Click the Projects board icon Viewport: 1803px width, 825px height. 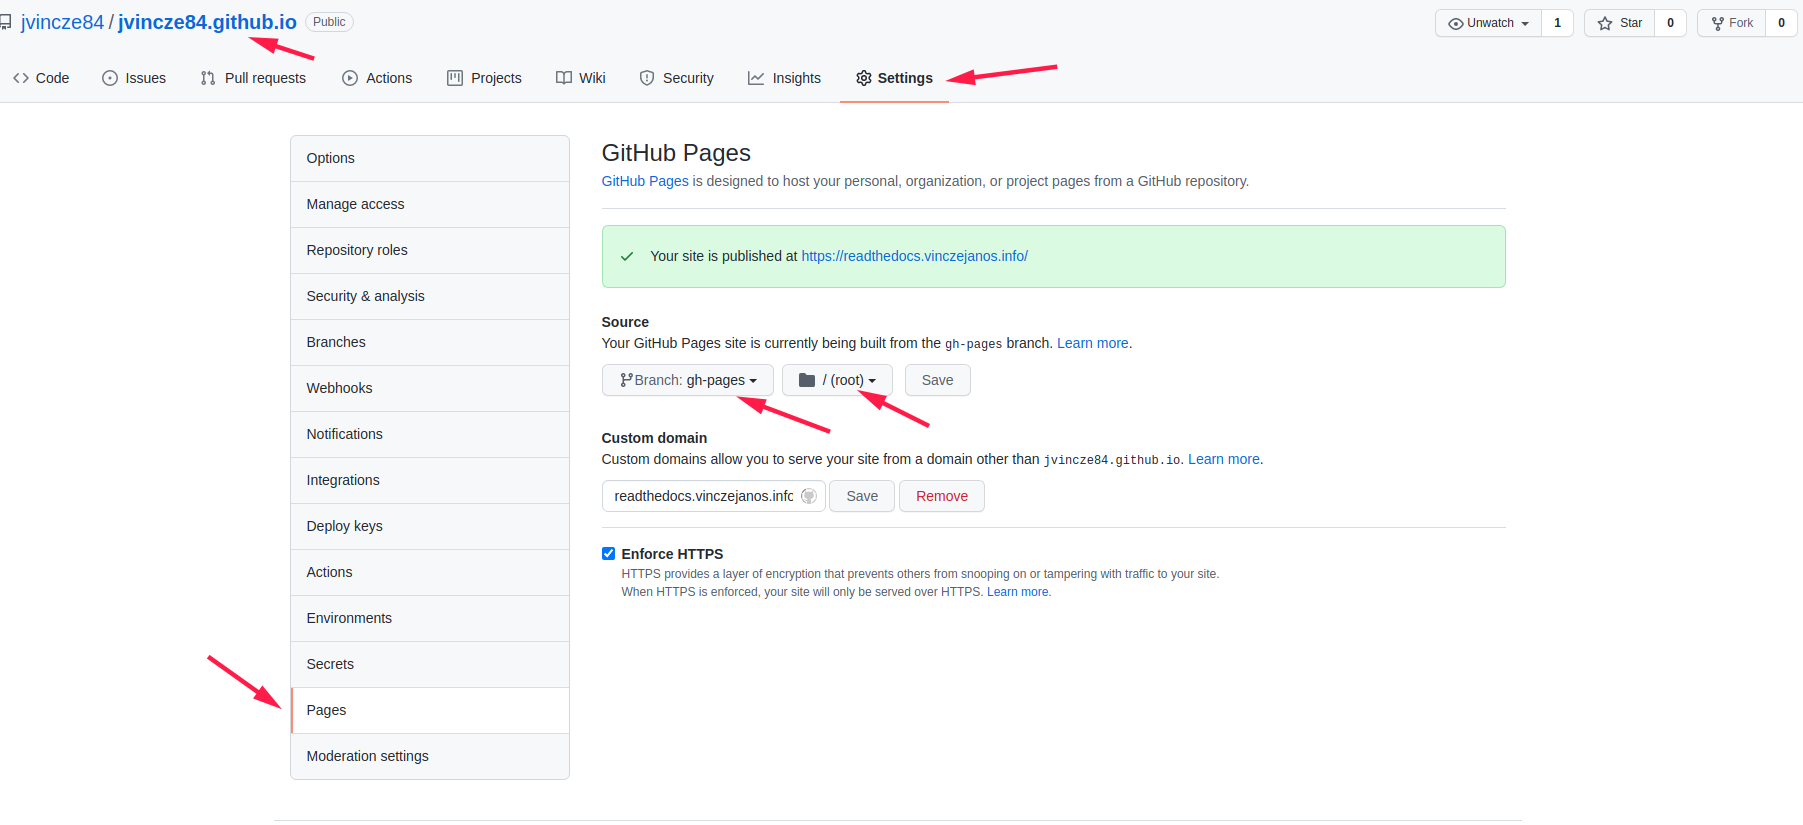455,78
